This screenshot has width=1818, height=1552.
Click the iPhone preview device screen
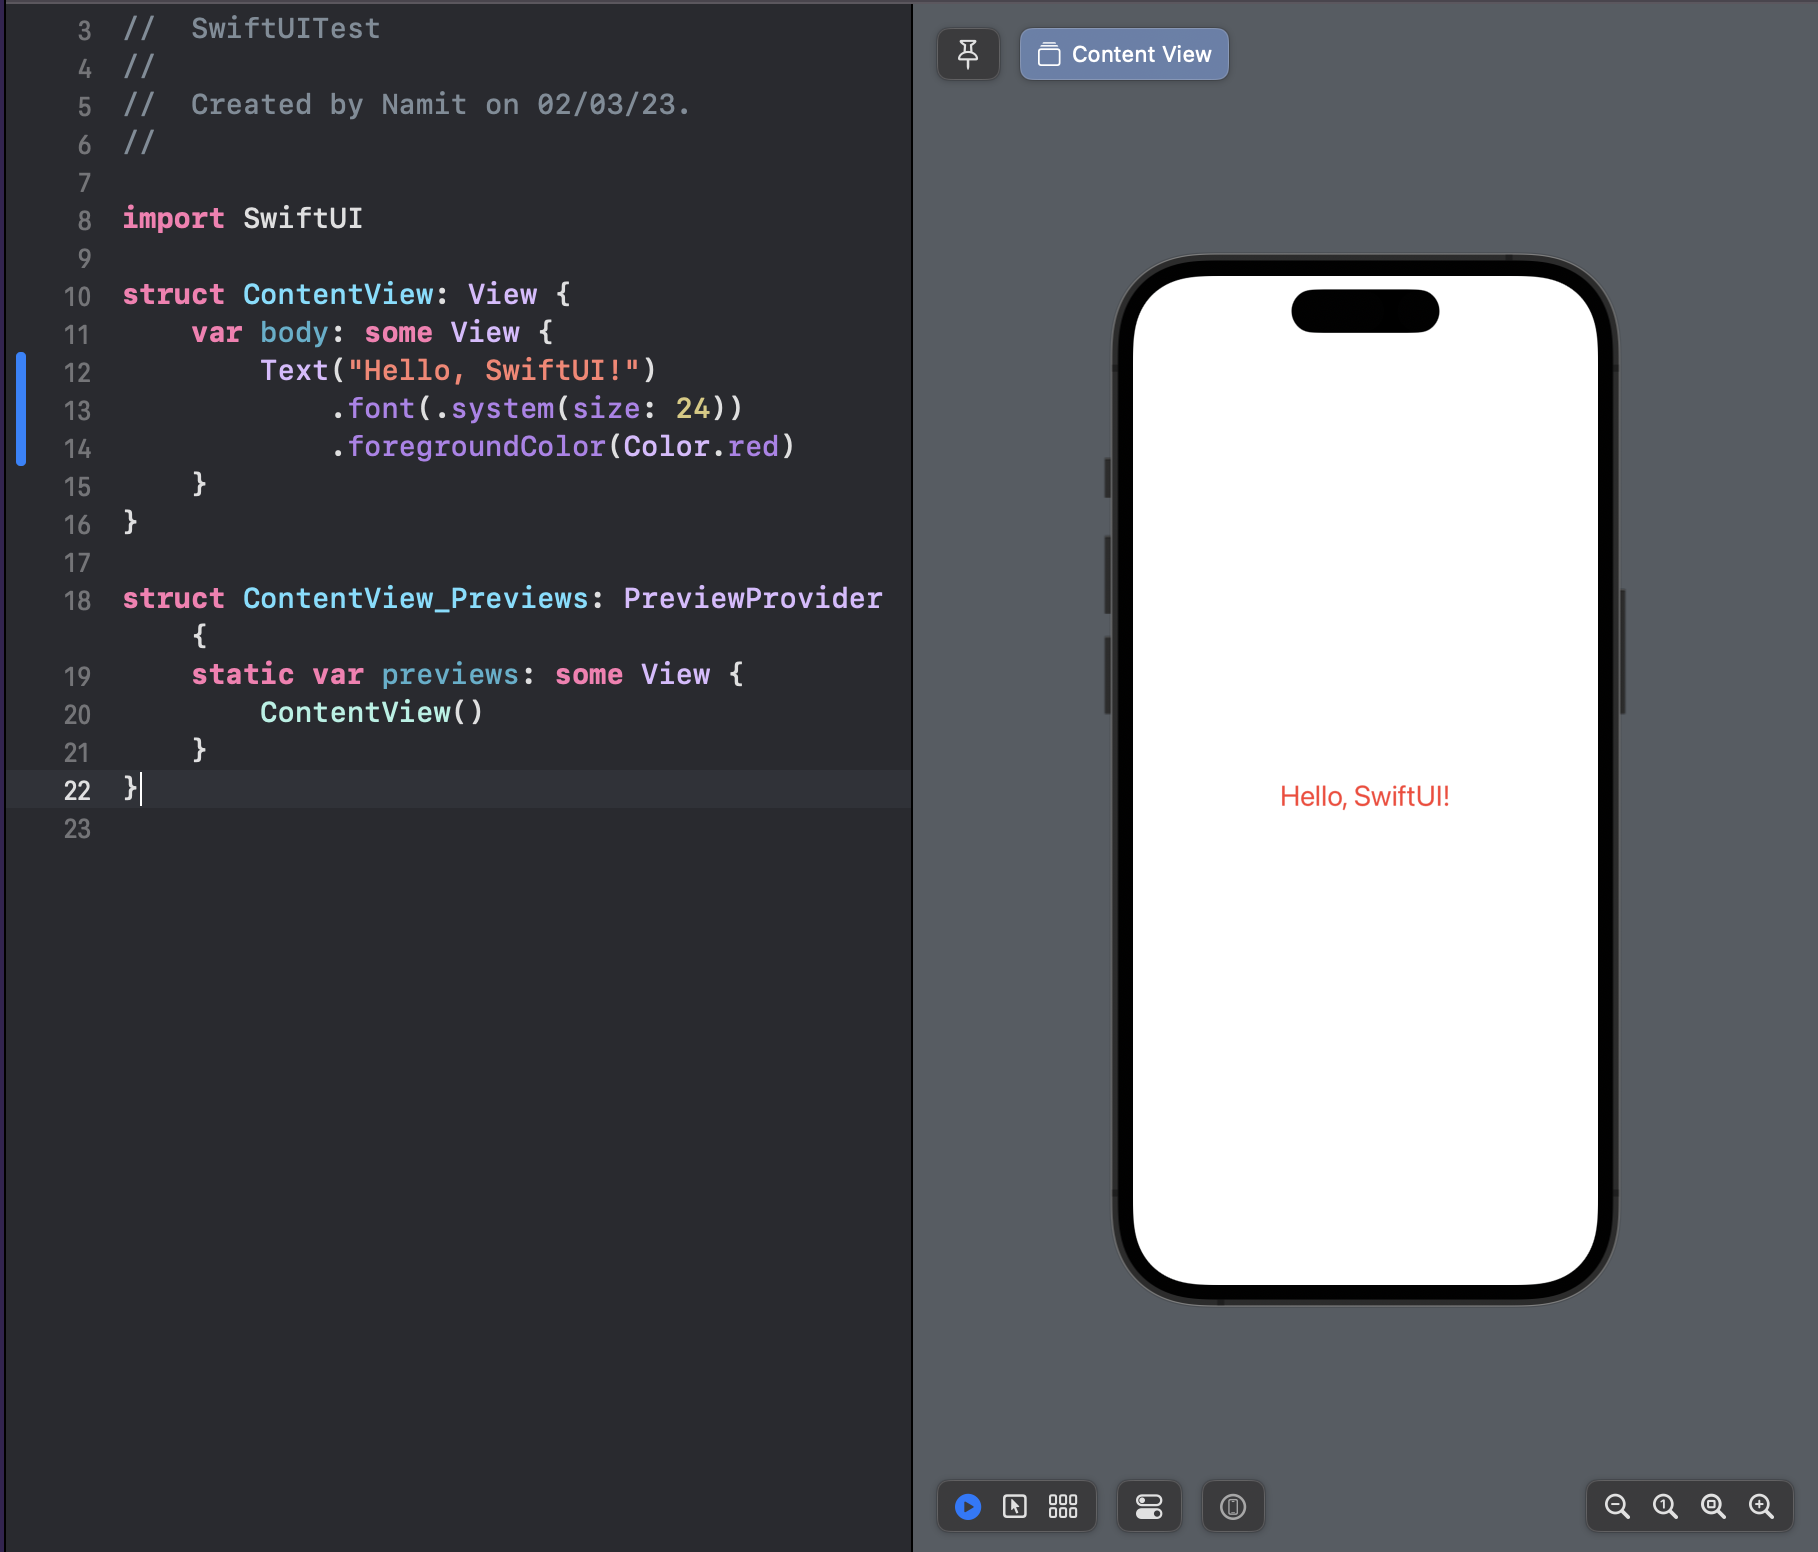(1365, 780)
